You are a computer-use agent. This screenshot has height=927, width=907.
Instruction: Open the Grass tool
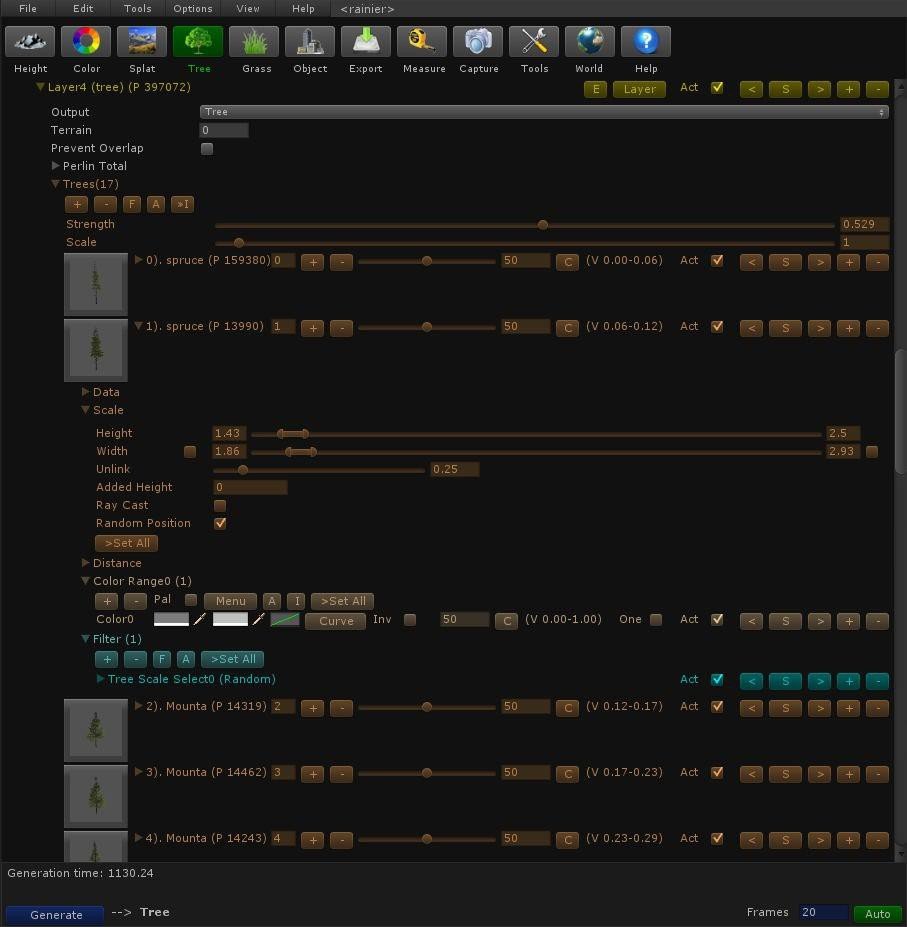click(254, 41)
